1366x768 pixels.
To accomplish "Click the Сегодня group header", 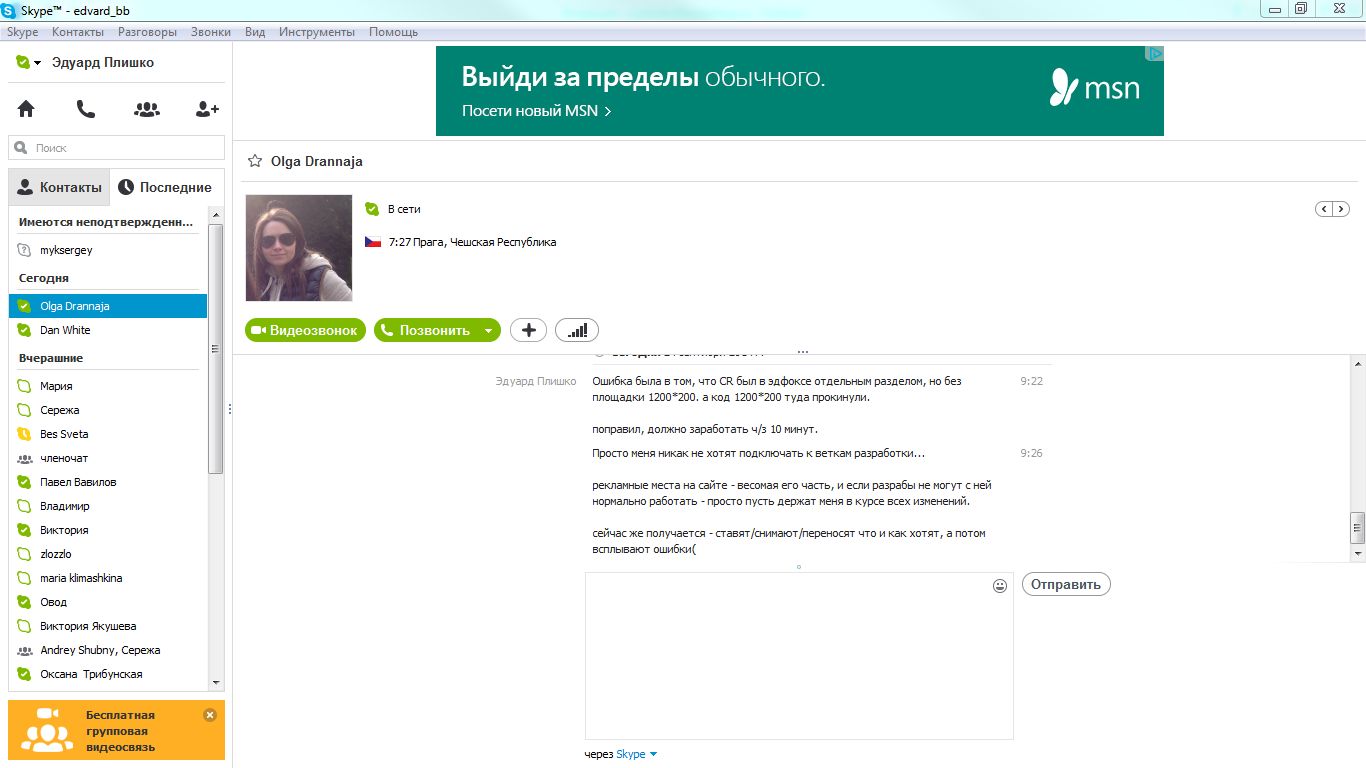I will [x=44, y=278].
